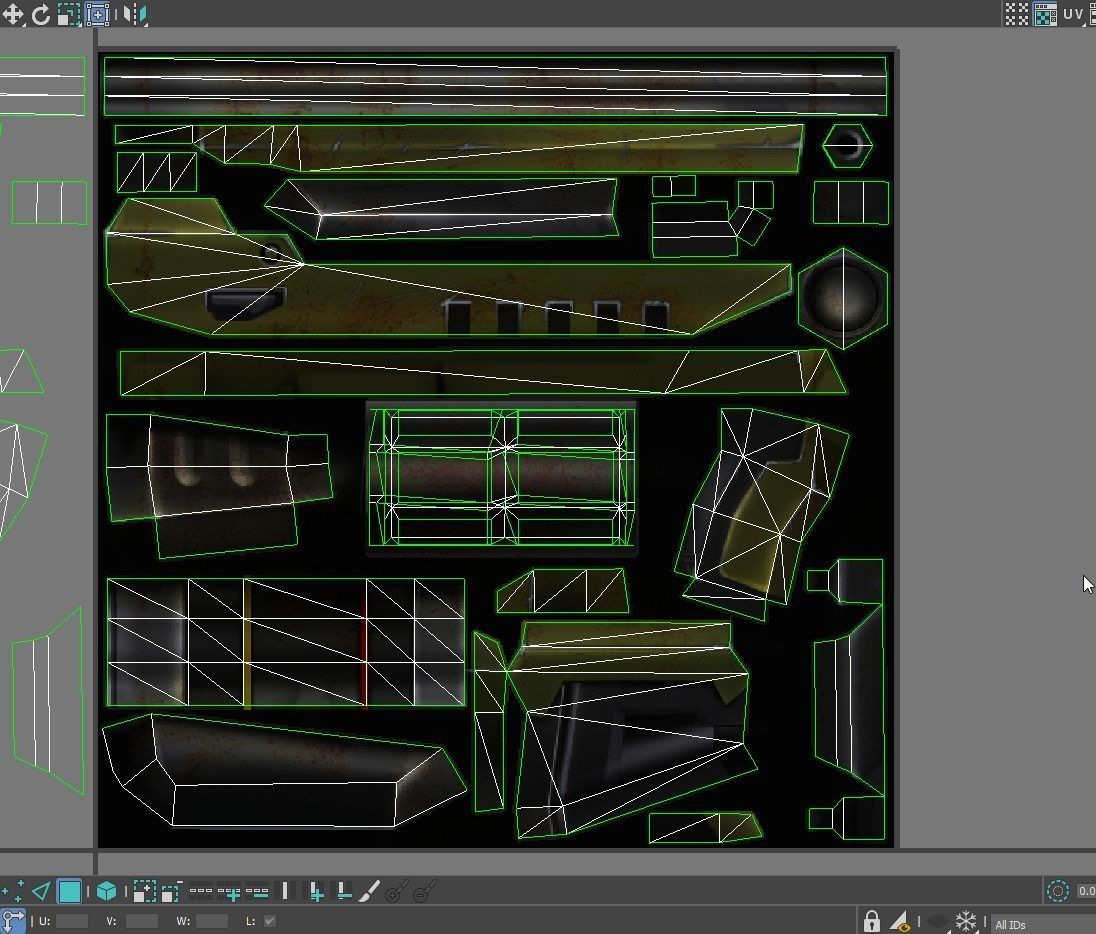Open the UV texture dropdown at top right

pos(1076,14)
